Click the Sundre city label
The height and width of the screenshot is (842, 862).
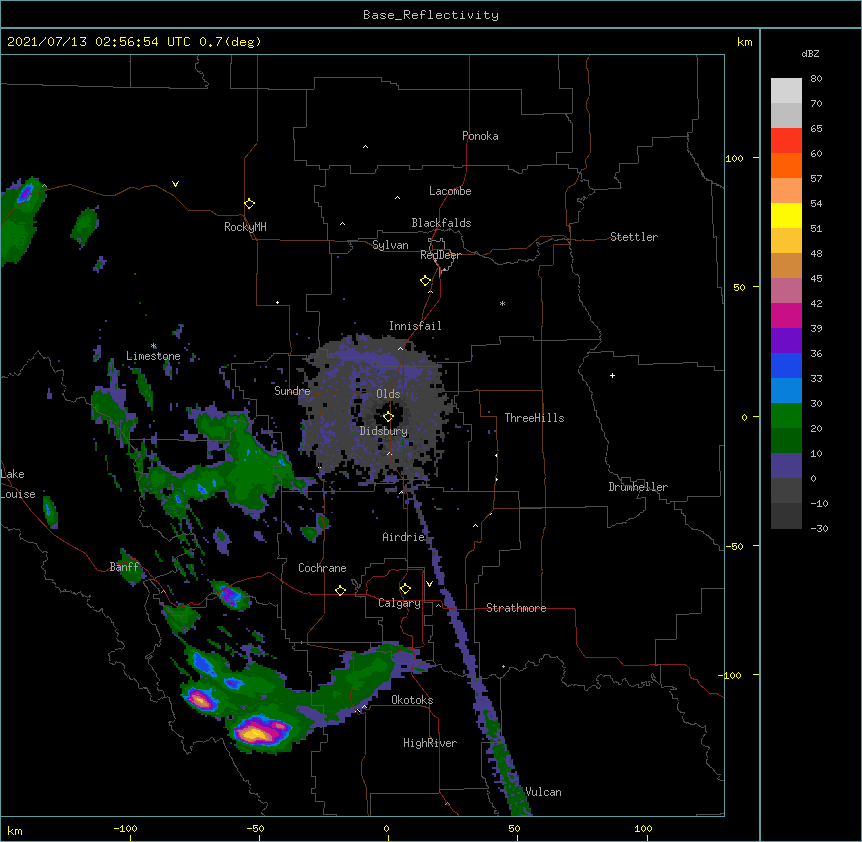[x=292, y=391]
